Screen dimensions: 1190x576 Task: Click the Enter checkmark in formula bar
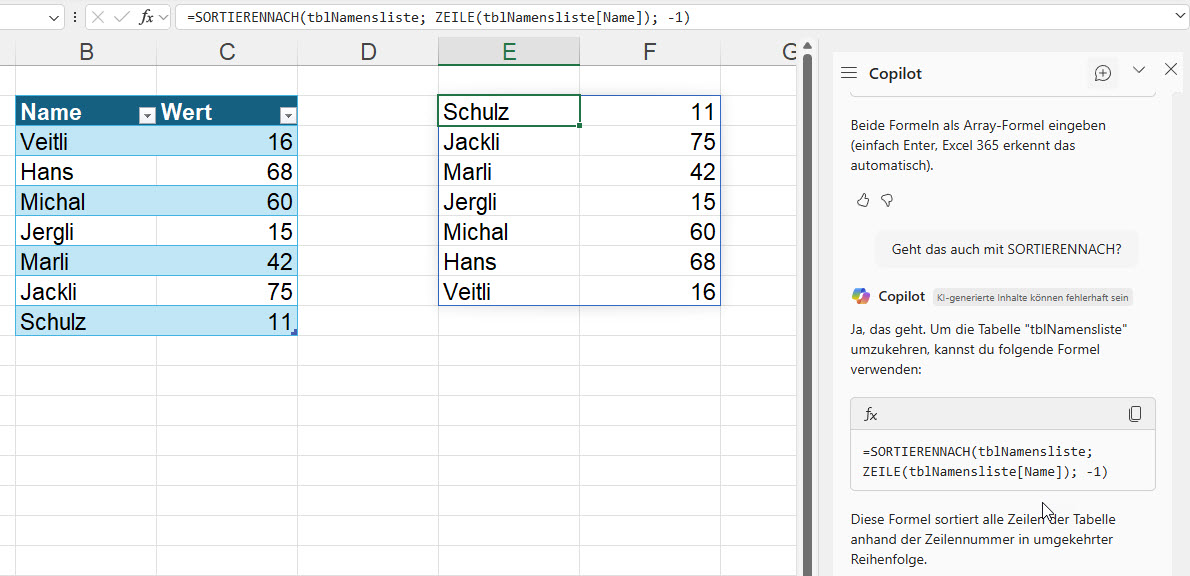pyautogui.click(x=122, y=17)
